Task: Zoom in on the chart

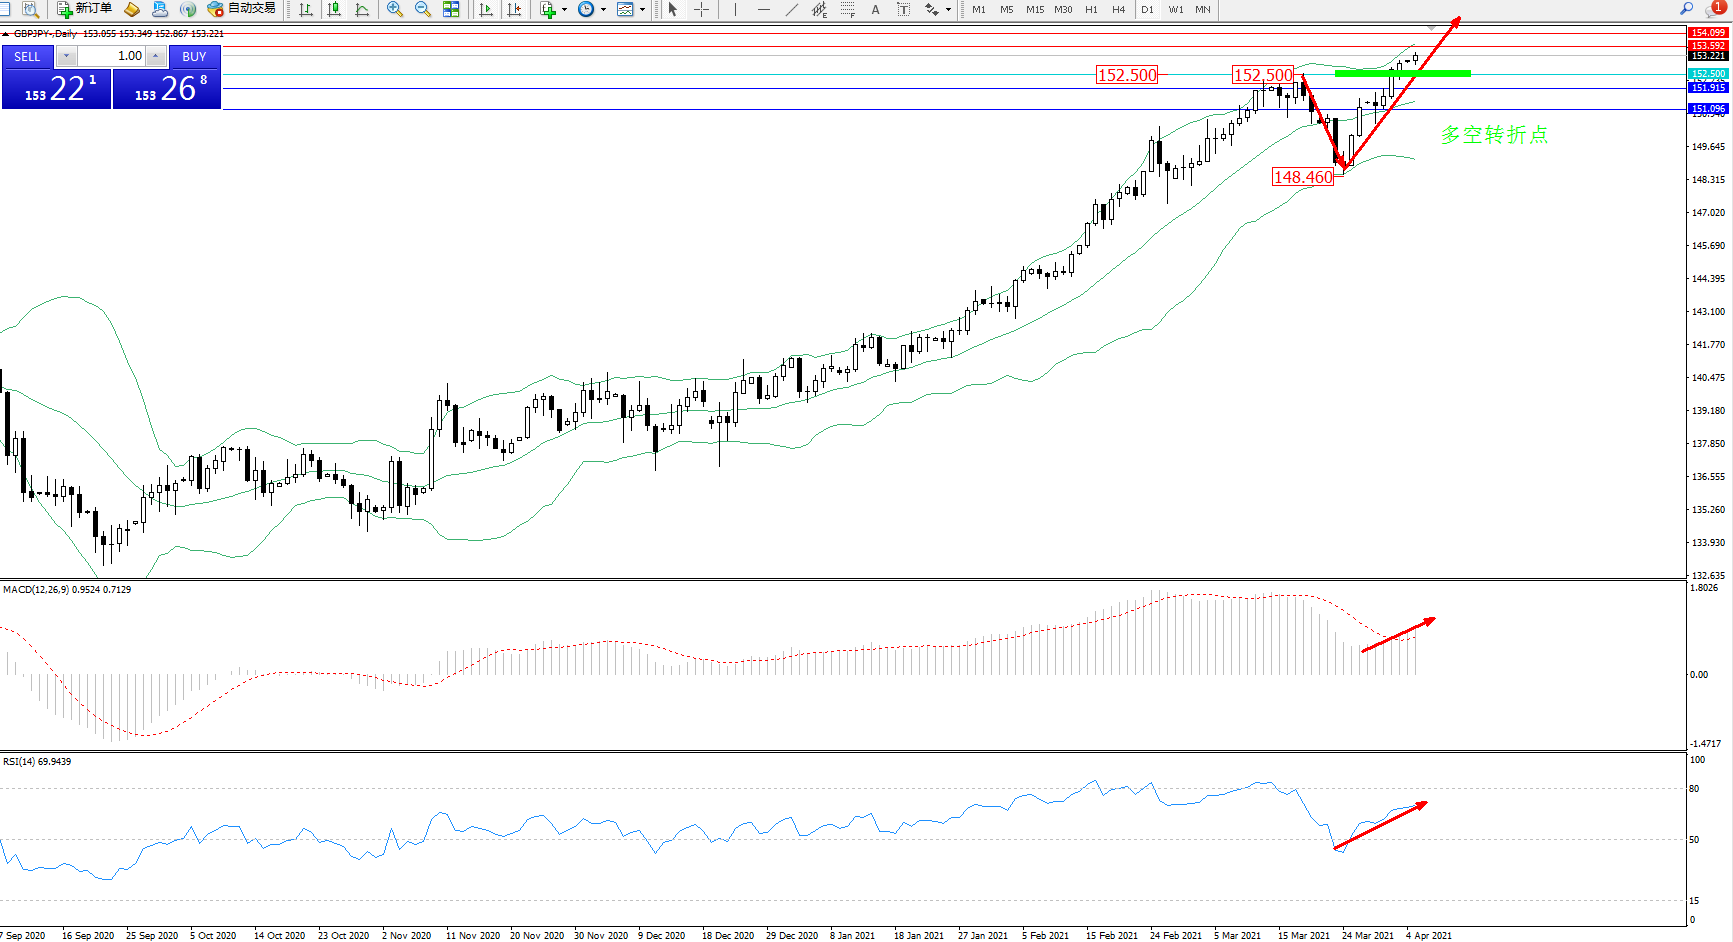Action: click(395, 9)
